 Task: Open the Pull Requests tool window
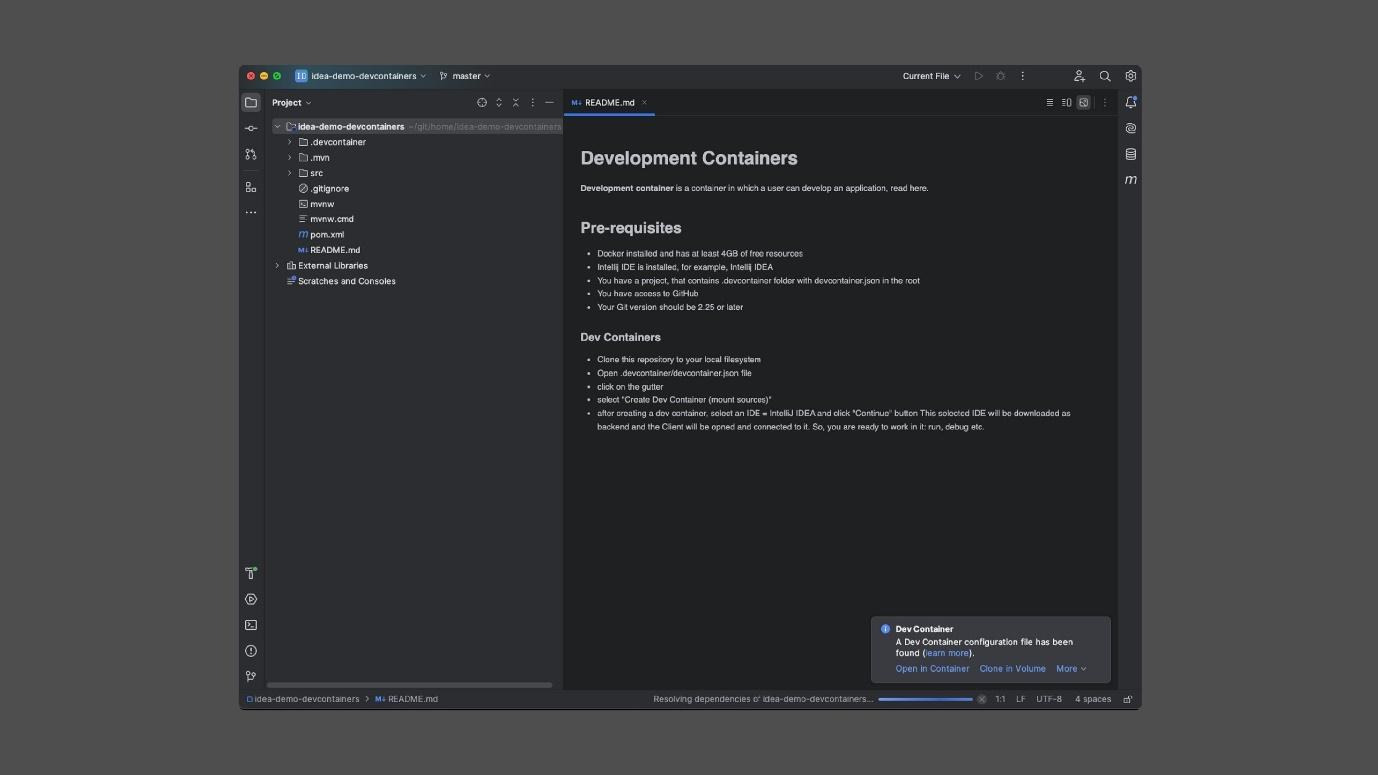pyautogui.click(x=251, y=154)
